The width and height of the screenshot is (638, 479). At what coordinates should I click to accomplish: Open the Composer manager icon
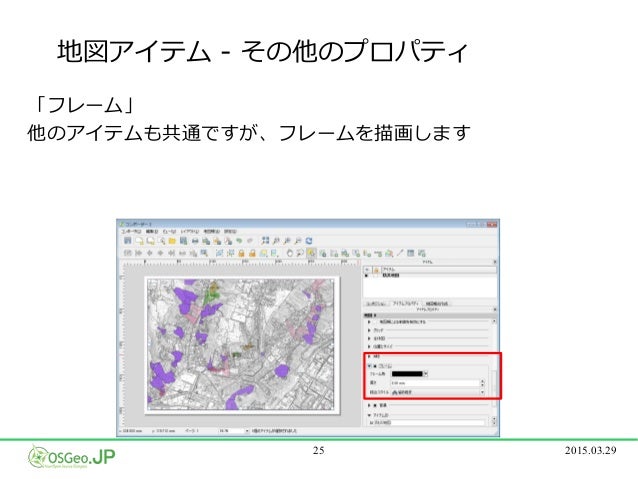pos(161,241)
